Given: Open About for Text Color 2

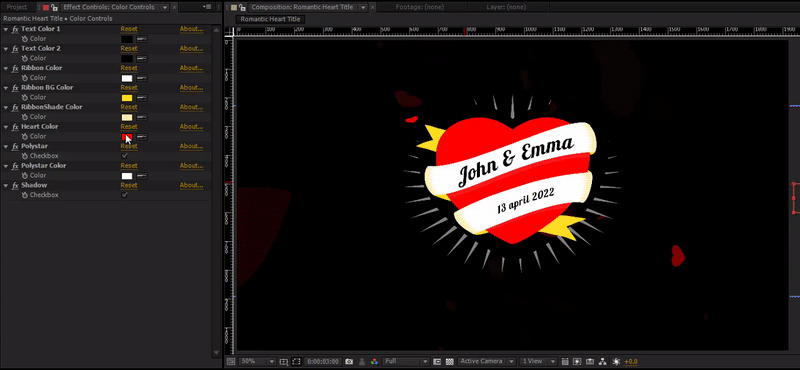Looking at the screenshot, I should point(191,48).
